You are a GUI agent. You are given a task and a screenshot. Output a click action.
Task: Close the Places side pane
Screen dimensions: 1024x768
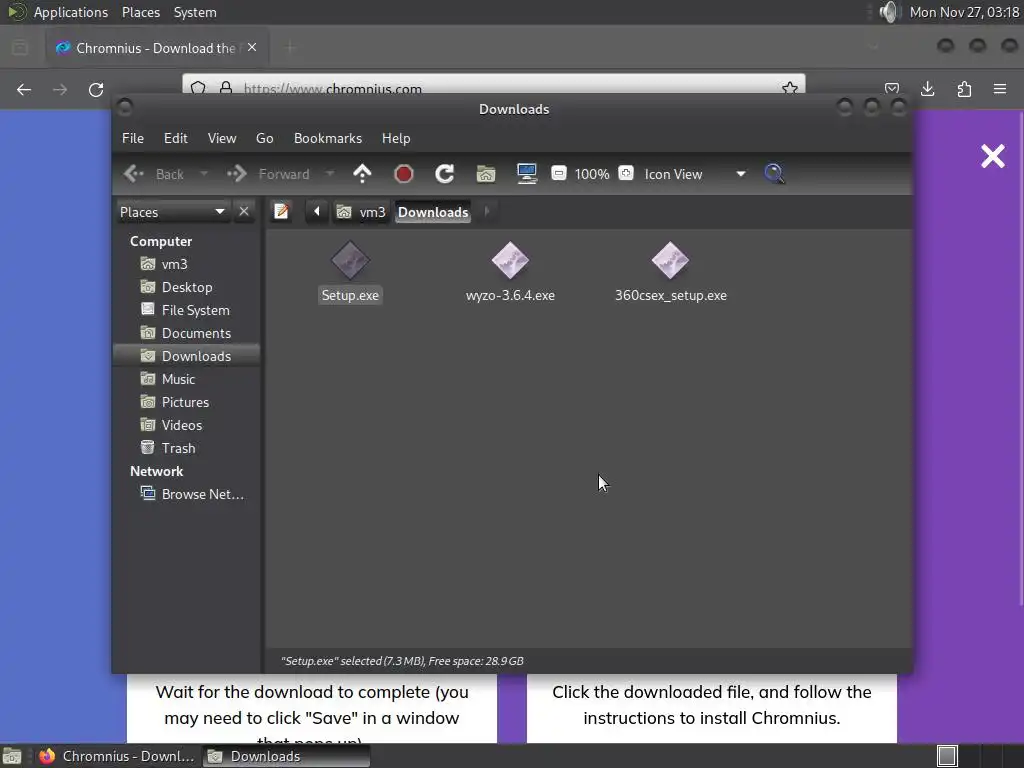(244, 212)
